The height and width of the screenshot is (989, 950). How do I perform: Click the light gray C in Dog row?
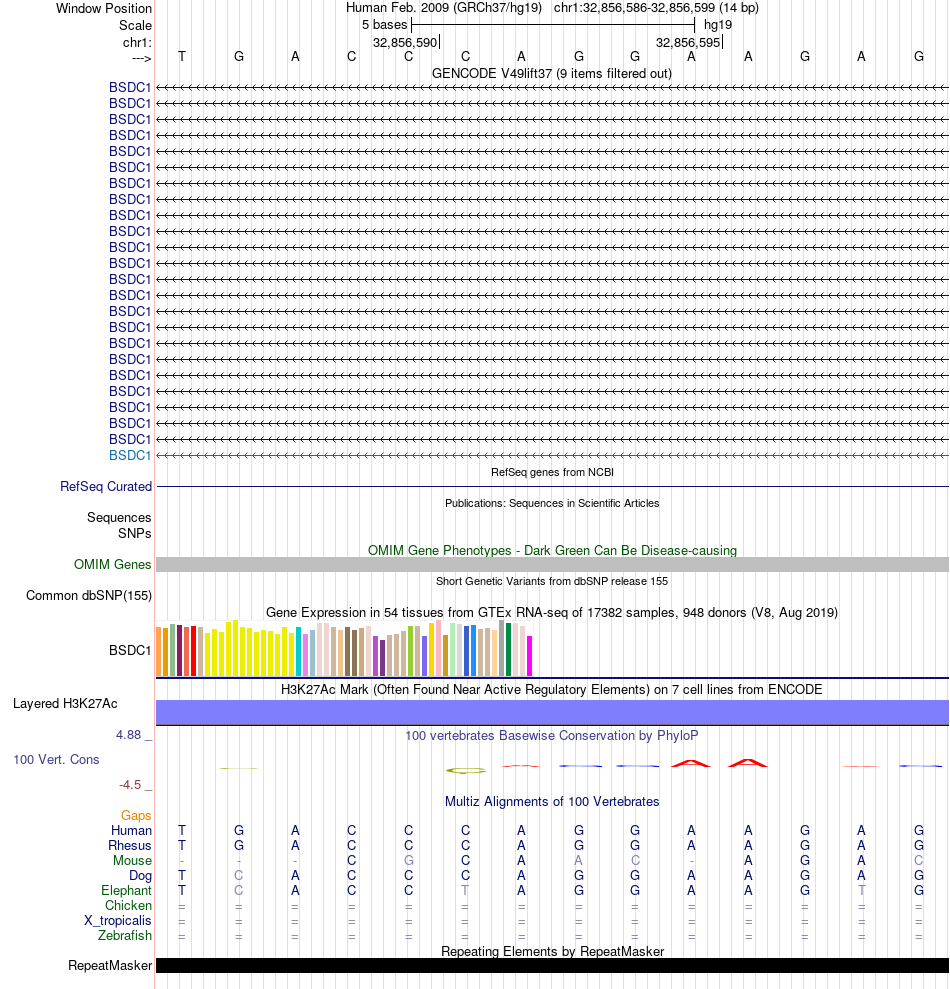(238, 876)
